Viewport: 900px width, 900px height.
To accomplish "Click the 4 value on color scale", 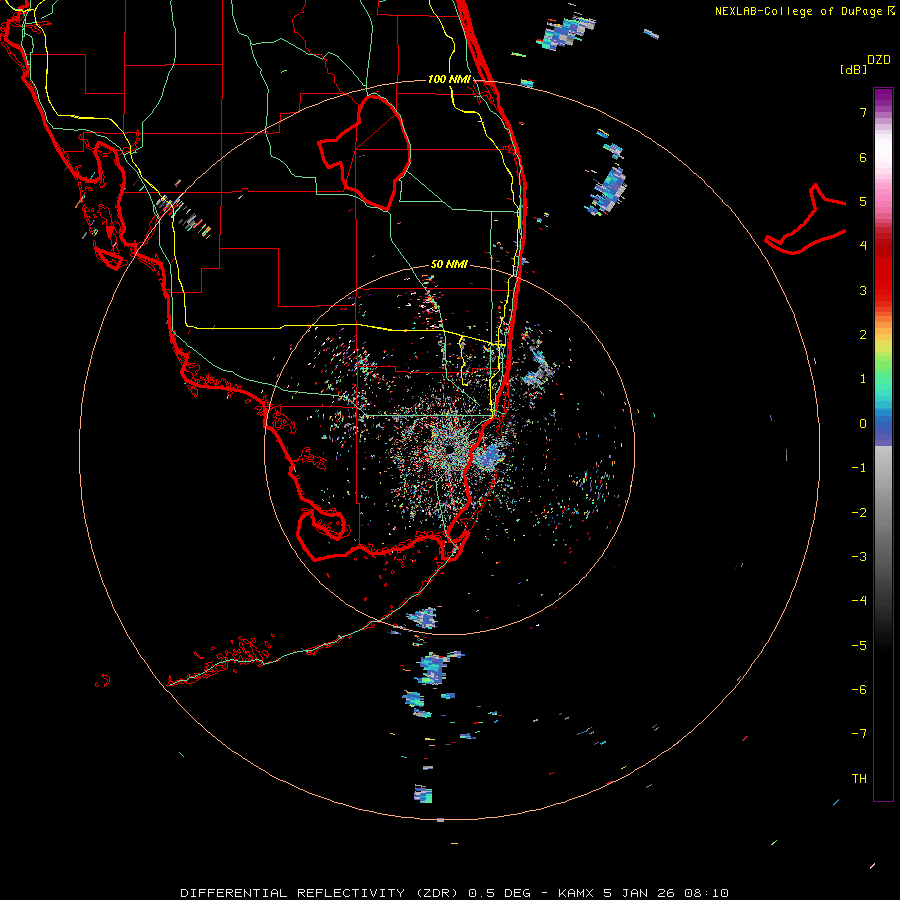I will pyautogui.click(x=863, y=245).
